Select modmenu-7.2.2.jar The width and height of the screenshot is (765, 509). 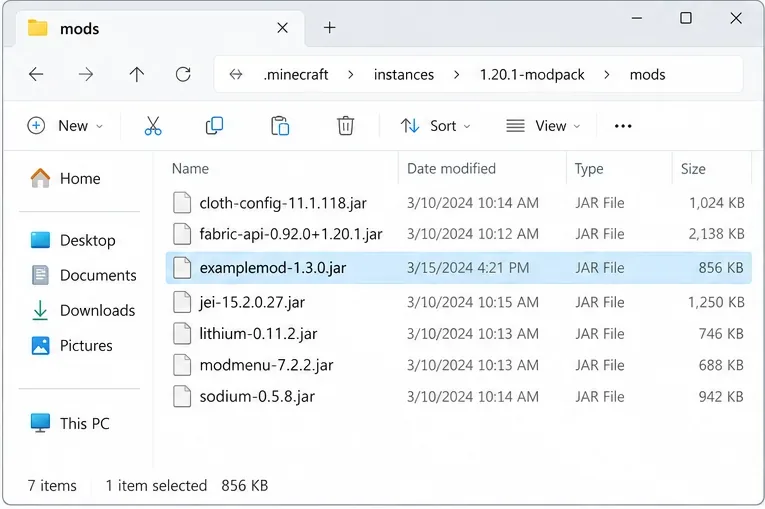tap(459, 365)
